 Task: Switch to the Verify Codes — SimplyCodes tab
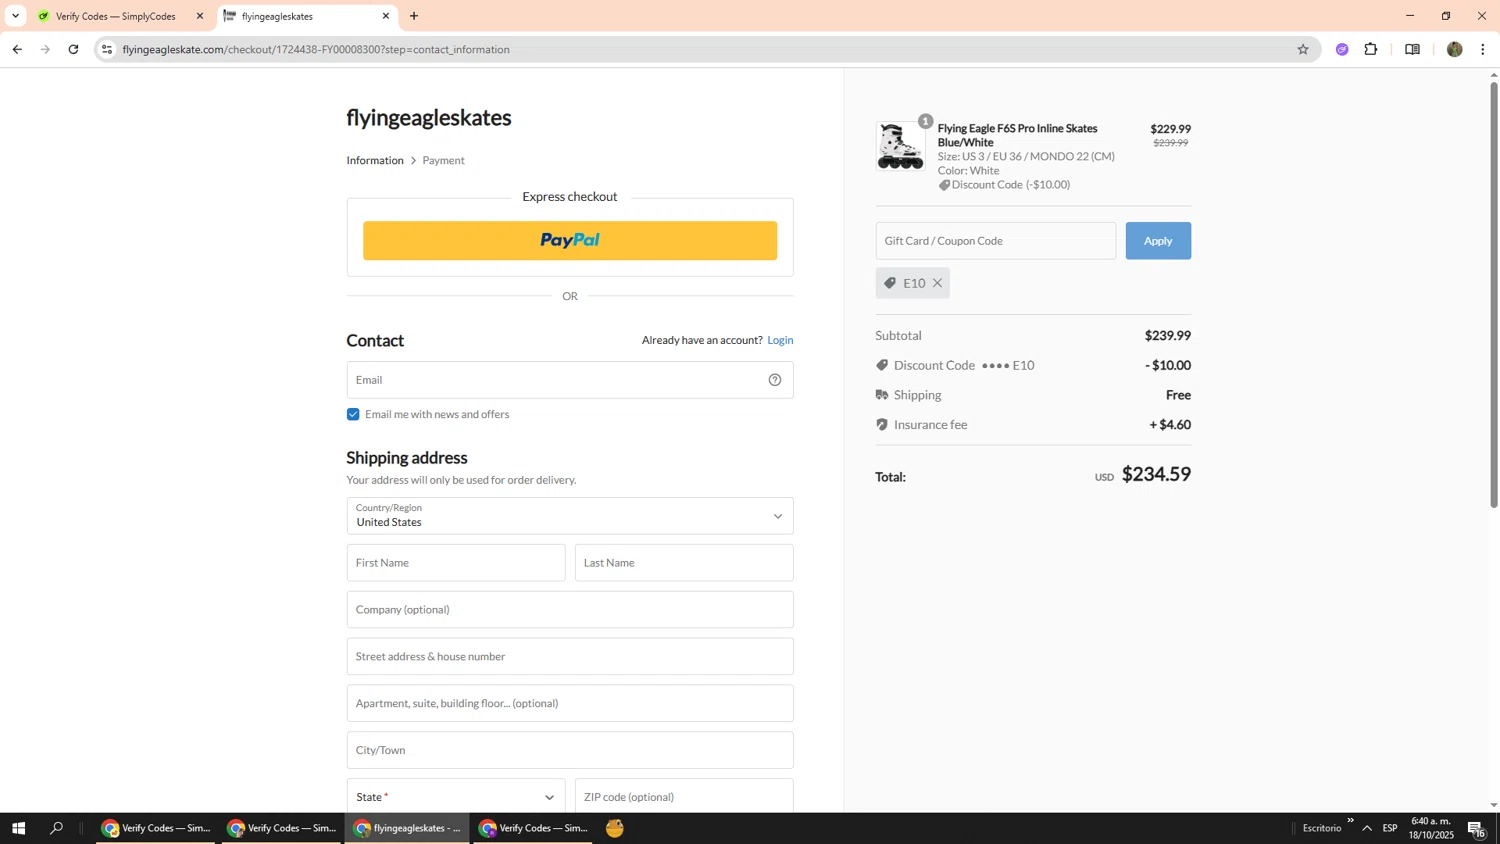[x=117, y=16]
